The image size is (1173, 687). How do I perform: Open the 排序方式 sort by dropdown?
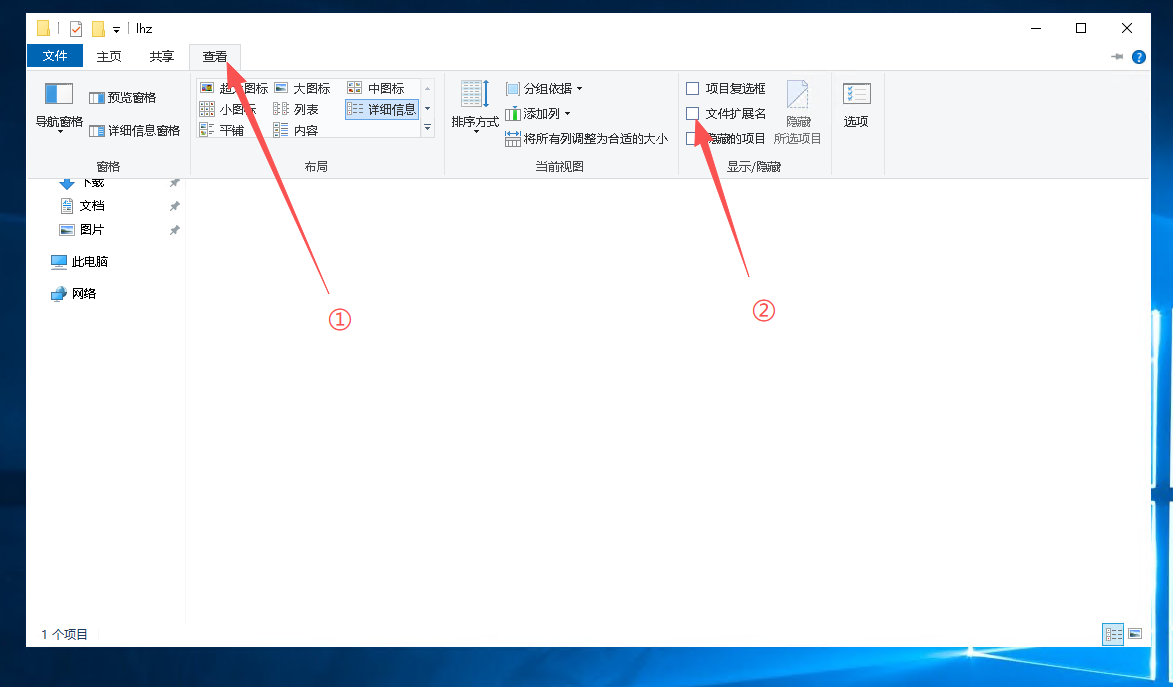(475, 107)
